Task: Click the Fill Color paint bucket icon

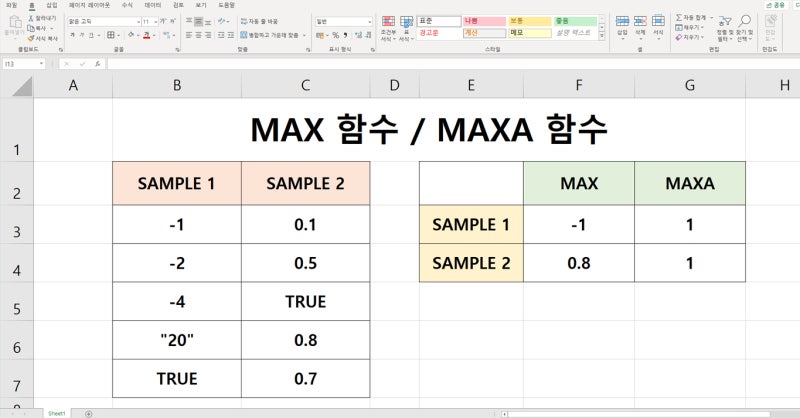Action: point(131,35)
